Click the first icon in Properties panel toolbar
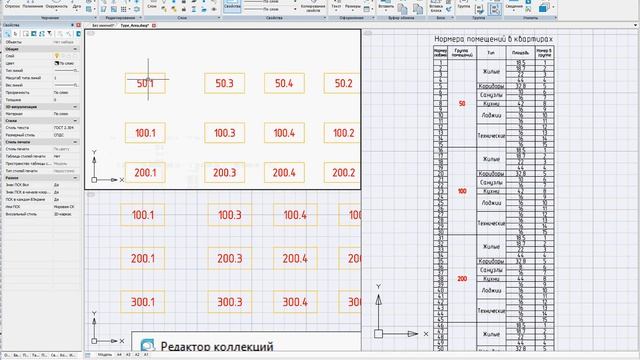Screen dimensions: 640x360 click(8, 34)
